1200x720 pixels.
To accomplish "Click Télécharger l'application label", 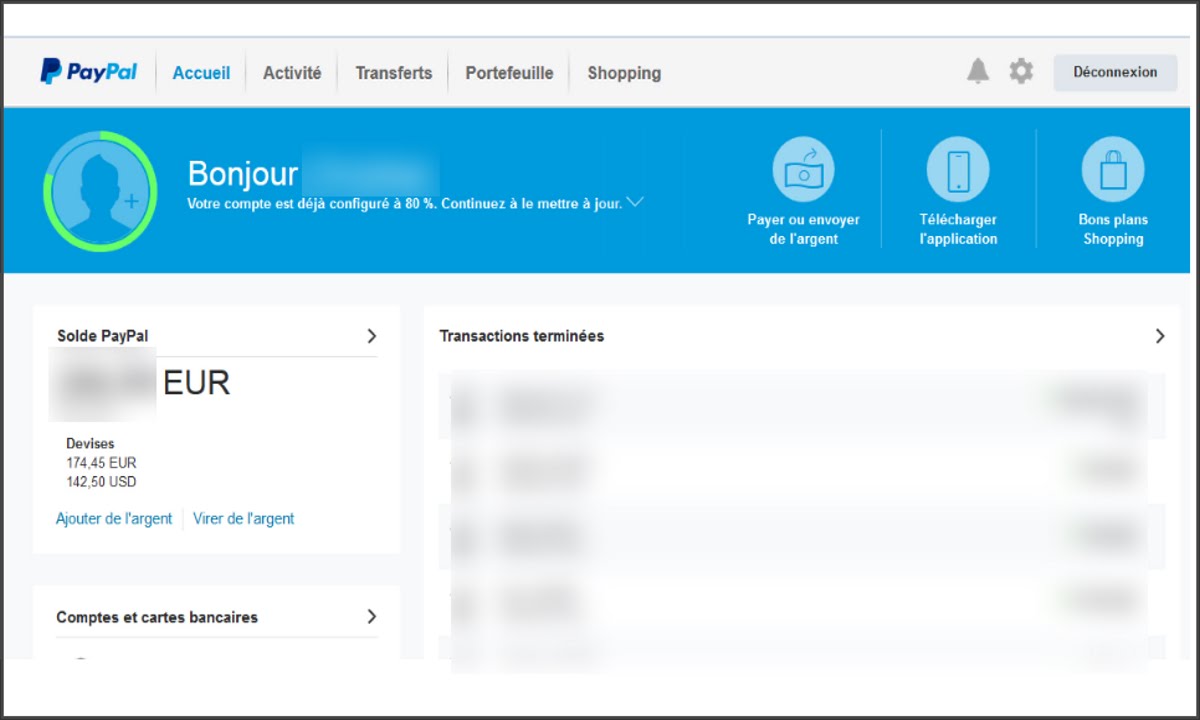I will [x=958, y=229].
